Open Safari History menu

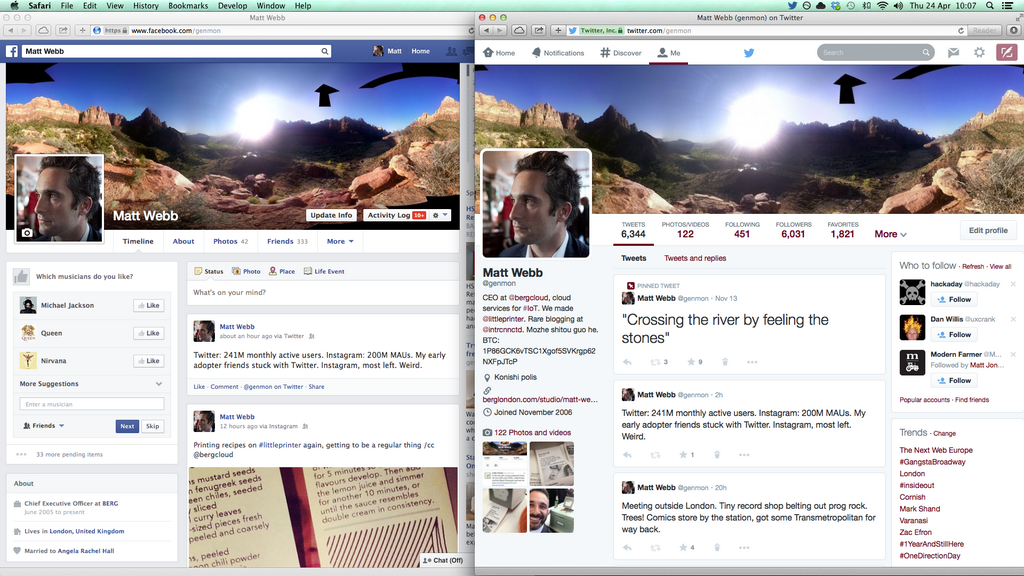click(146, 6)
